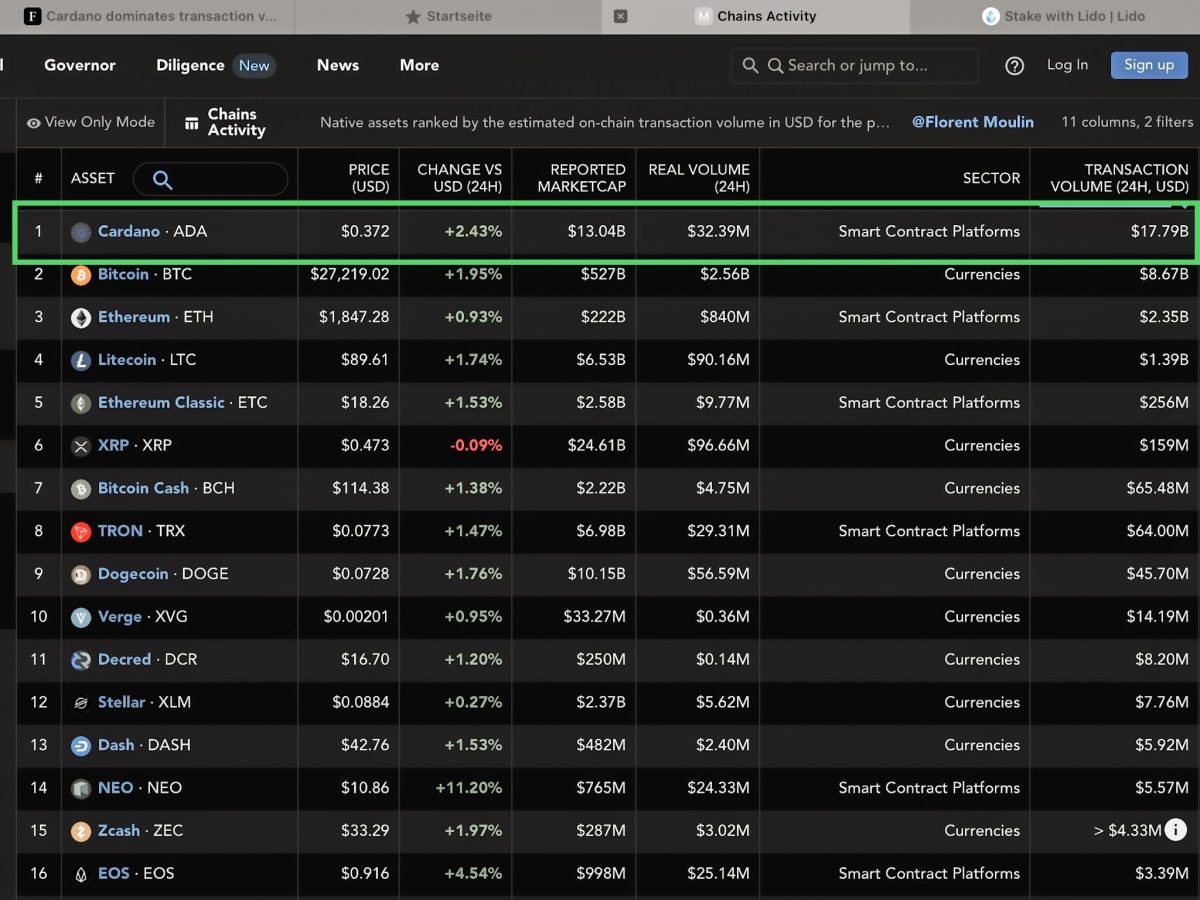Open the Cardano asset link

[129, 232]
